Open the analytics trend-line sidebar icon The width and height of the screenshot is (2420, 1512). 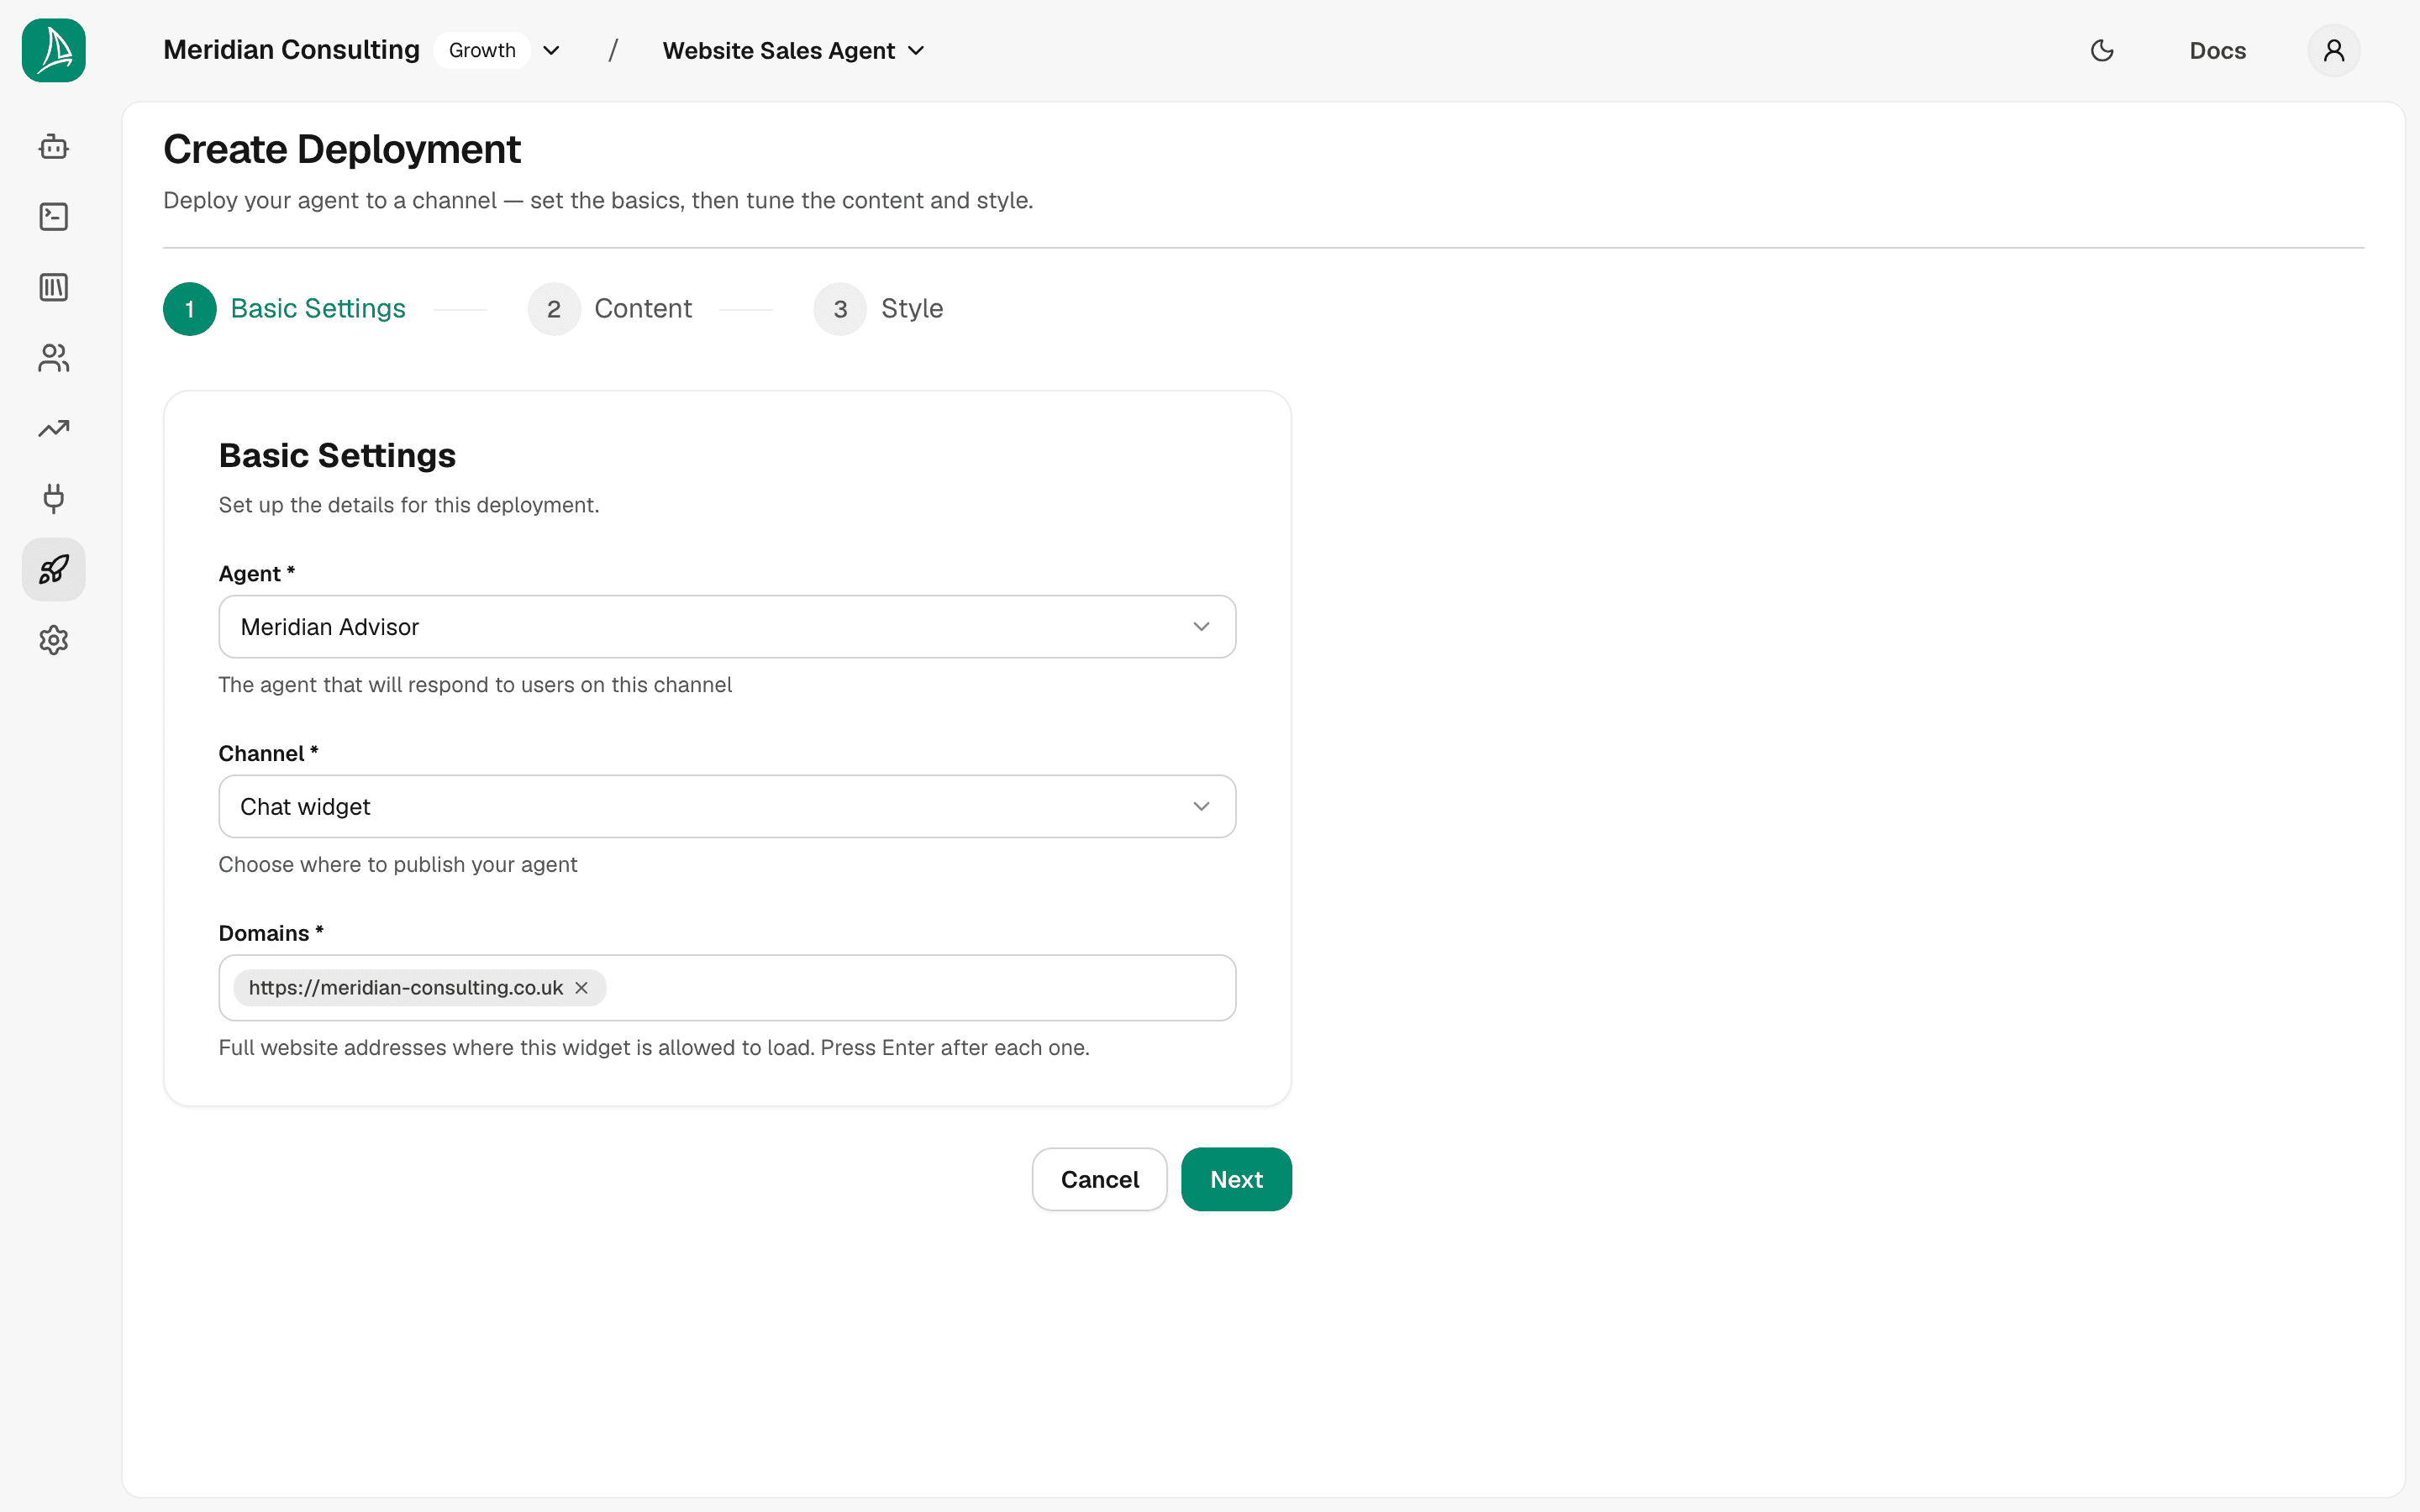coord(53,429)
